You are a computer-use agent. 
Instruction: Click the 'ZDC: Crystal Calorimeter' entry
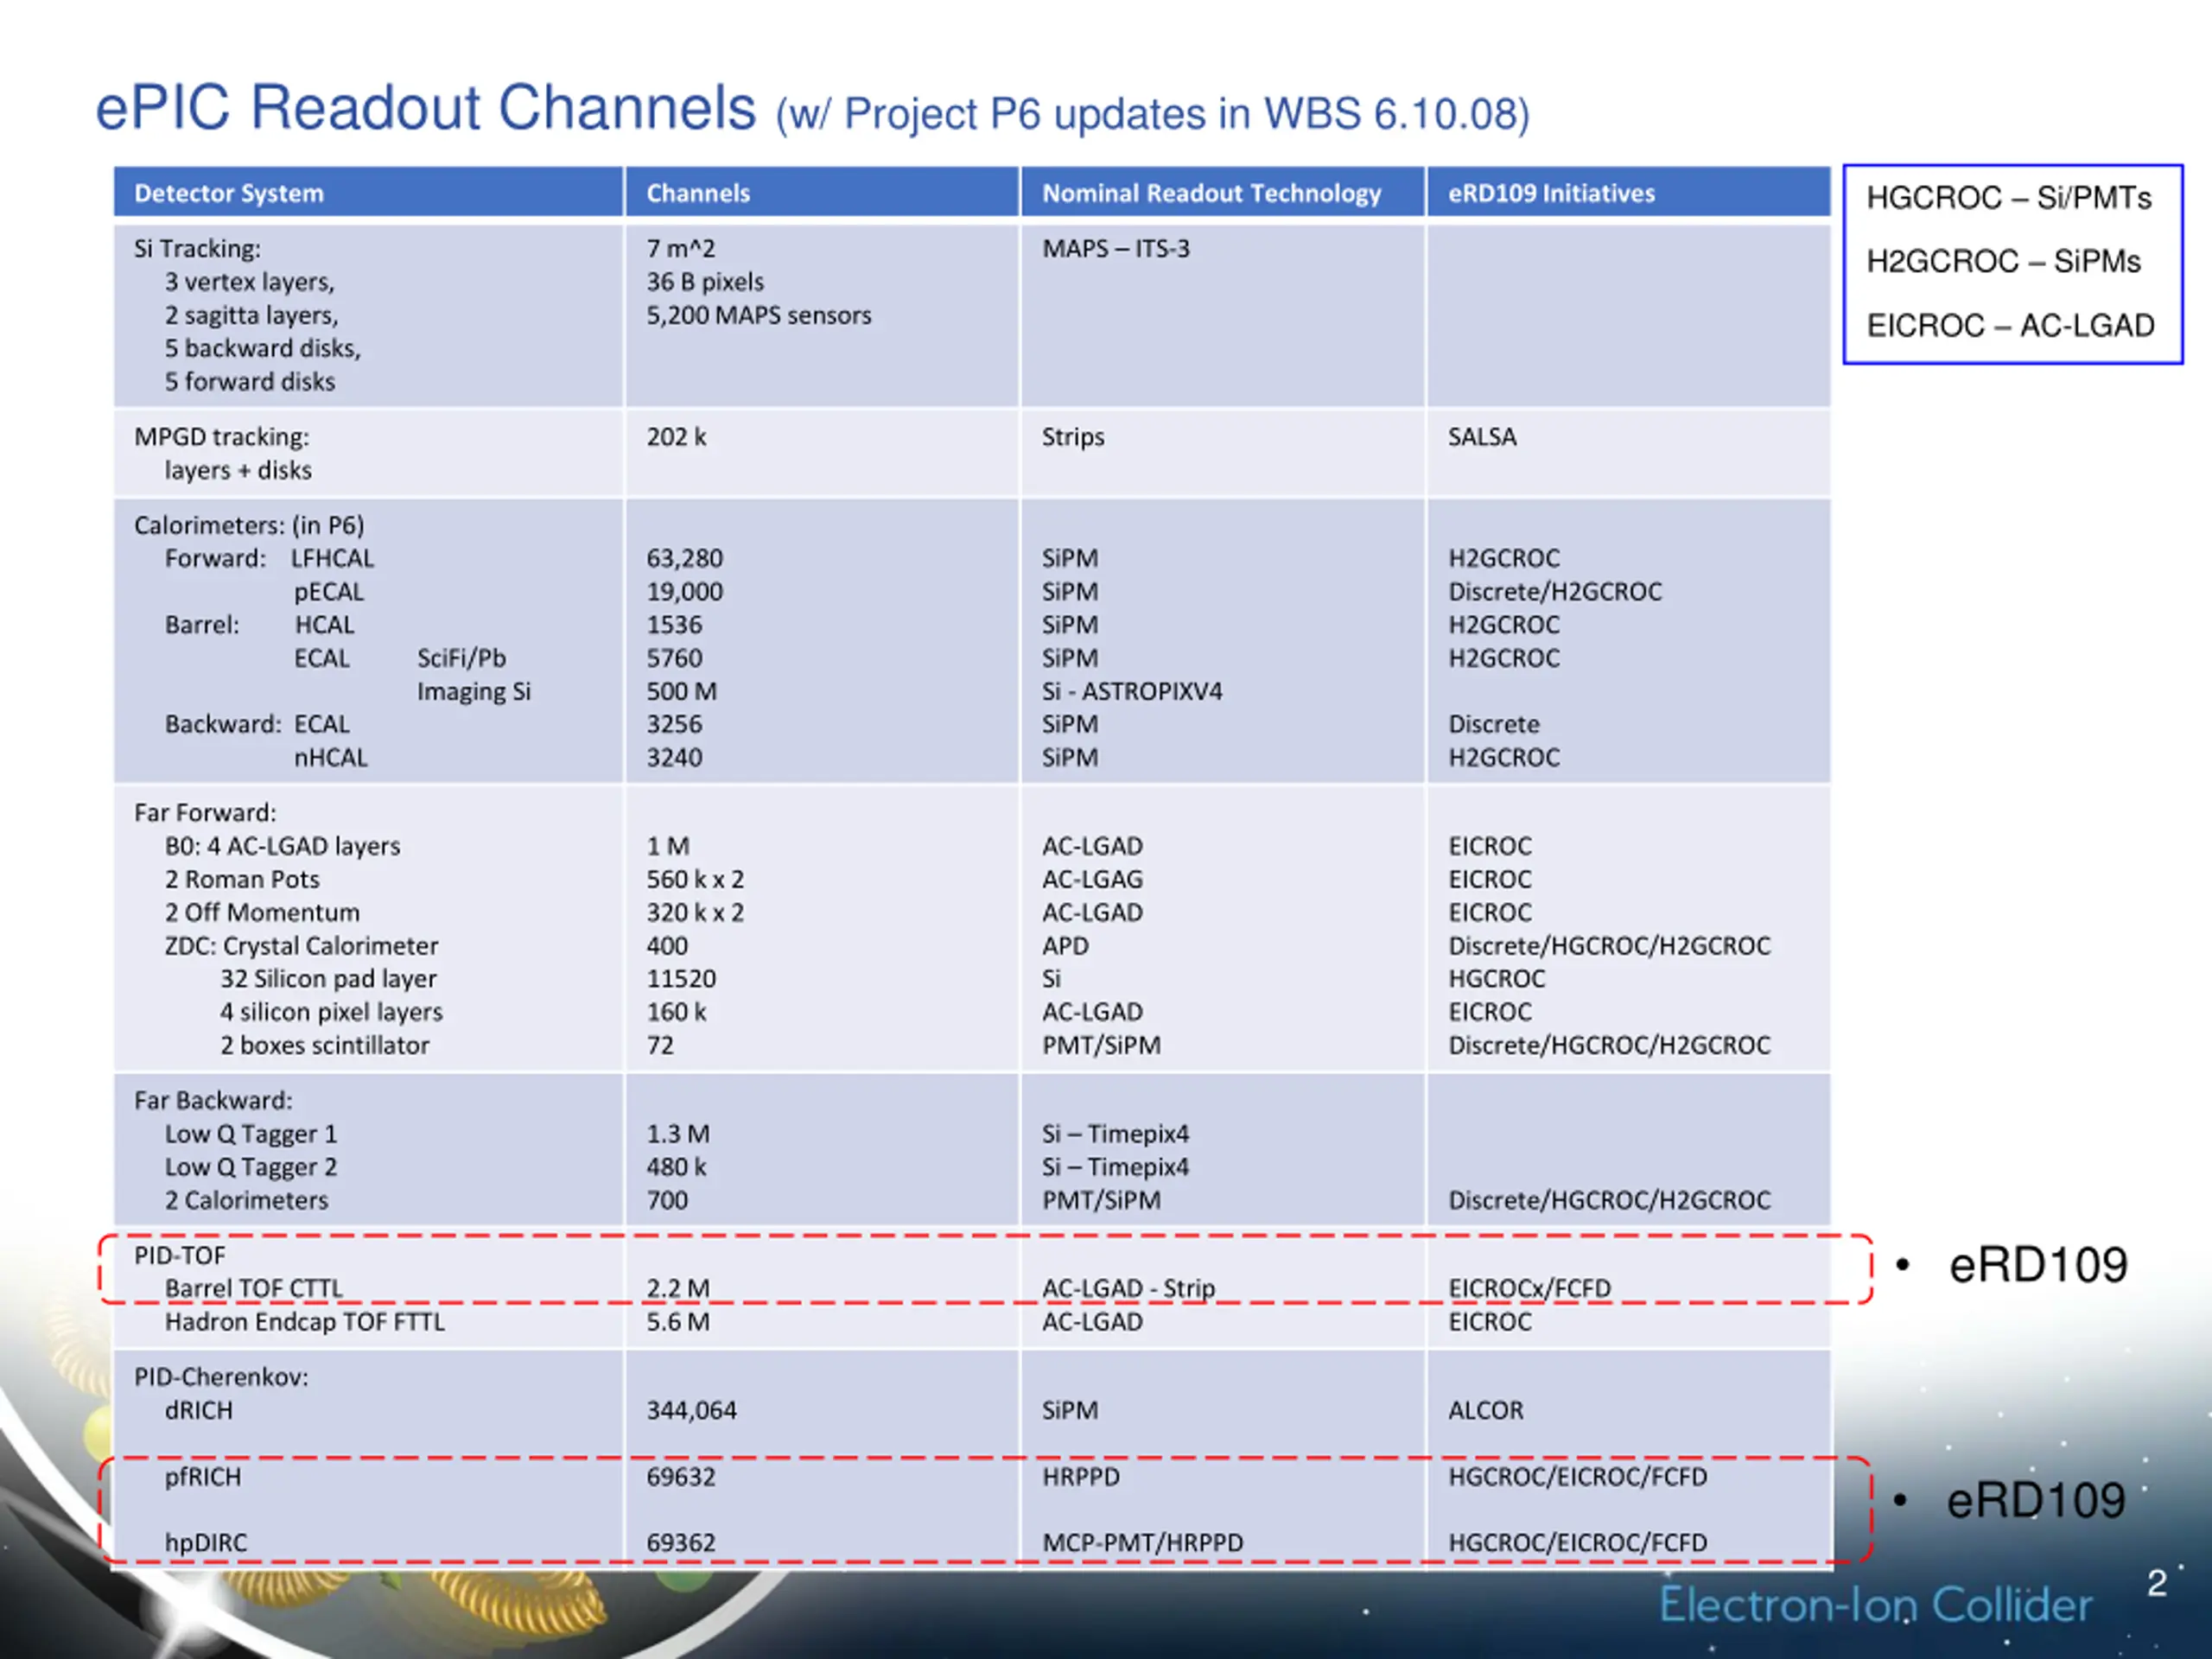click(x=302, y=946)
